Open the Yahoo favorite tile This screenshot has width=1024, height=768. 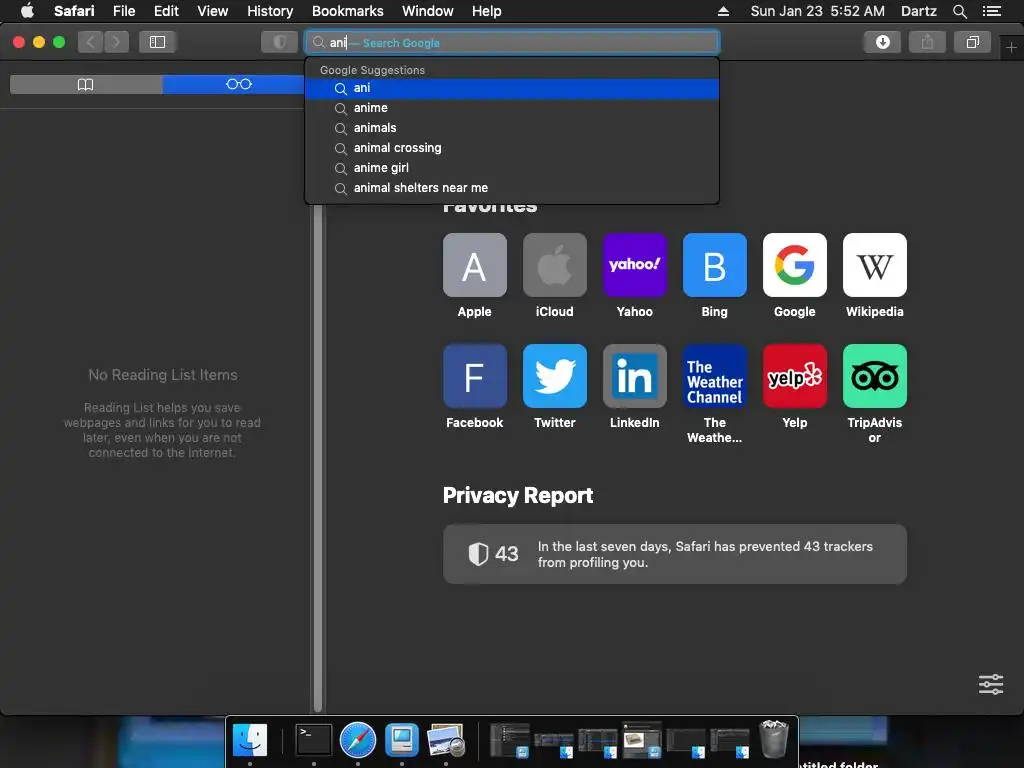coord(634,265)
